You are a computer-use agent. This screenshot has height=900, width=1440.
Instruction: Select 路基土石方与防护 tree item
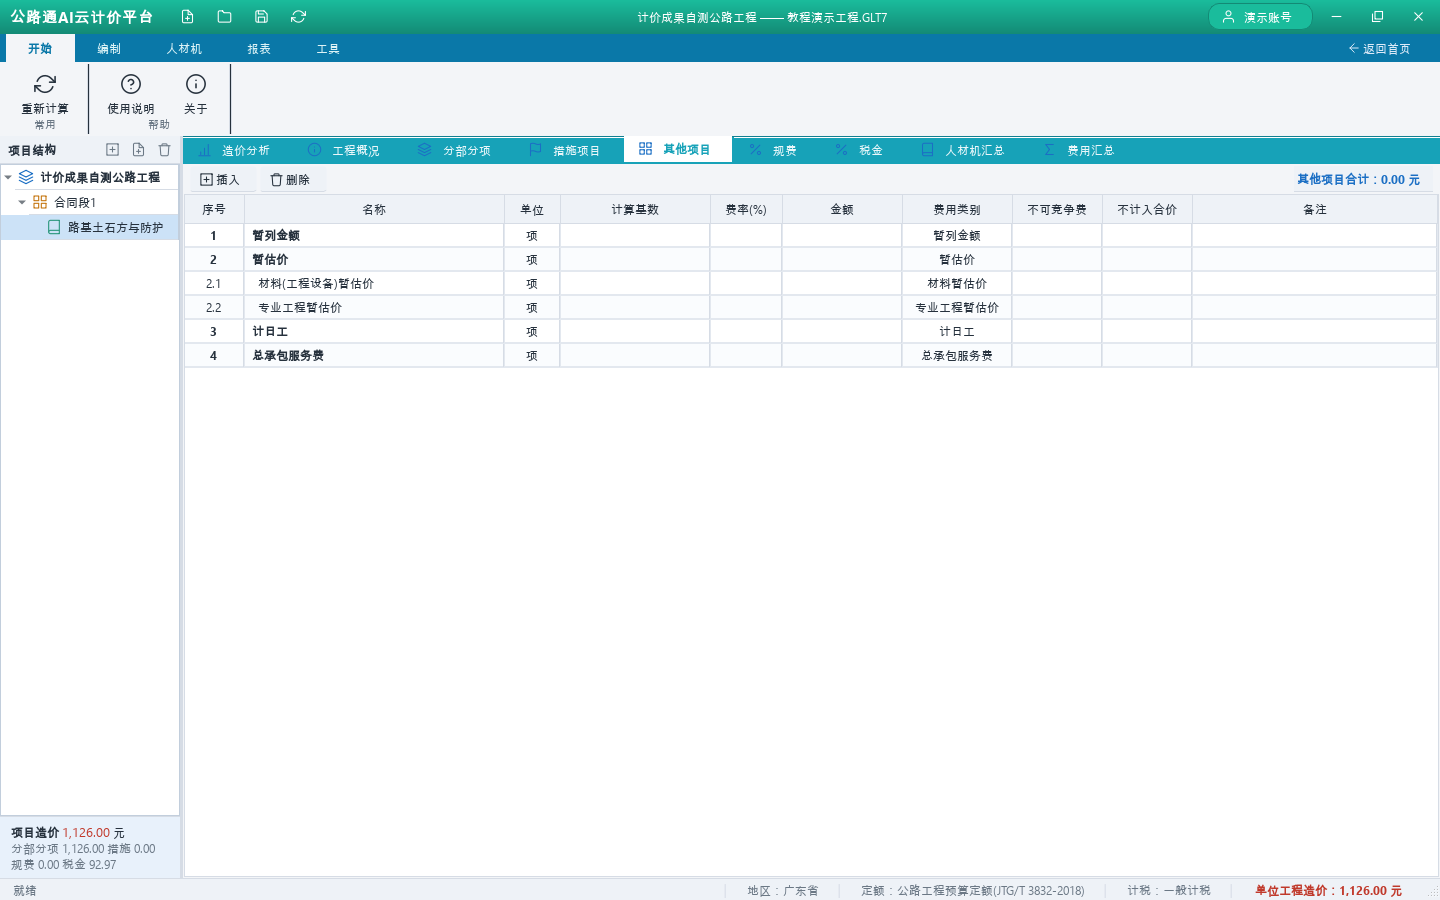[90, 227]
